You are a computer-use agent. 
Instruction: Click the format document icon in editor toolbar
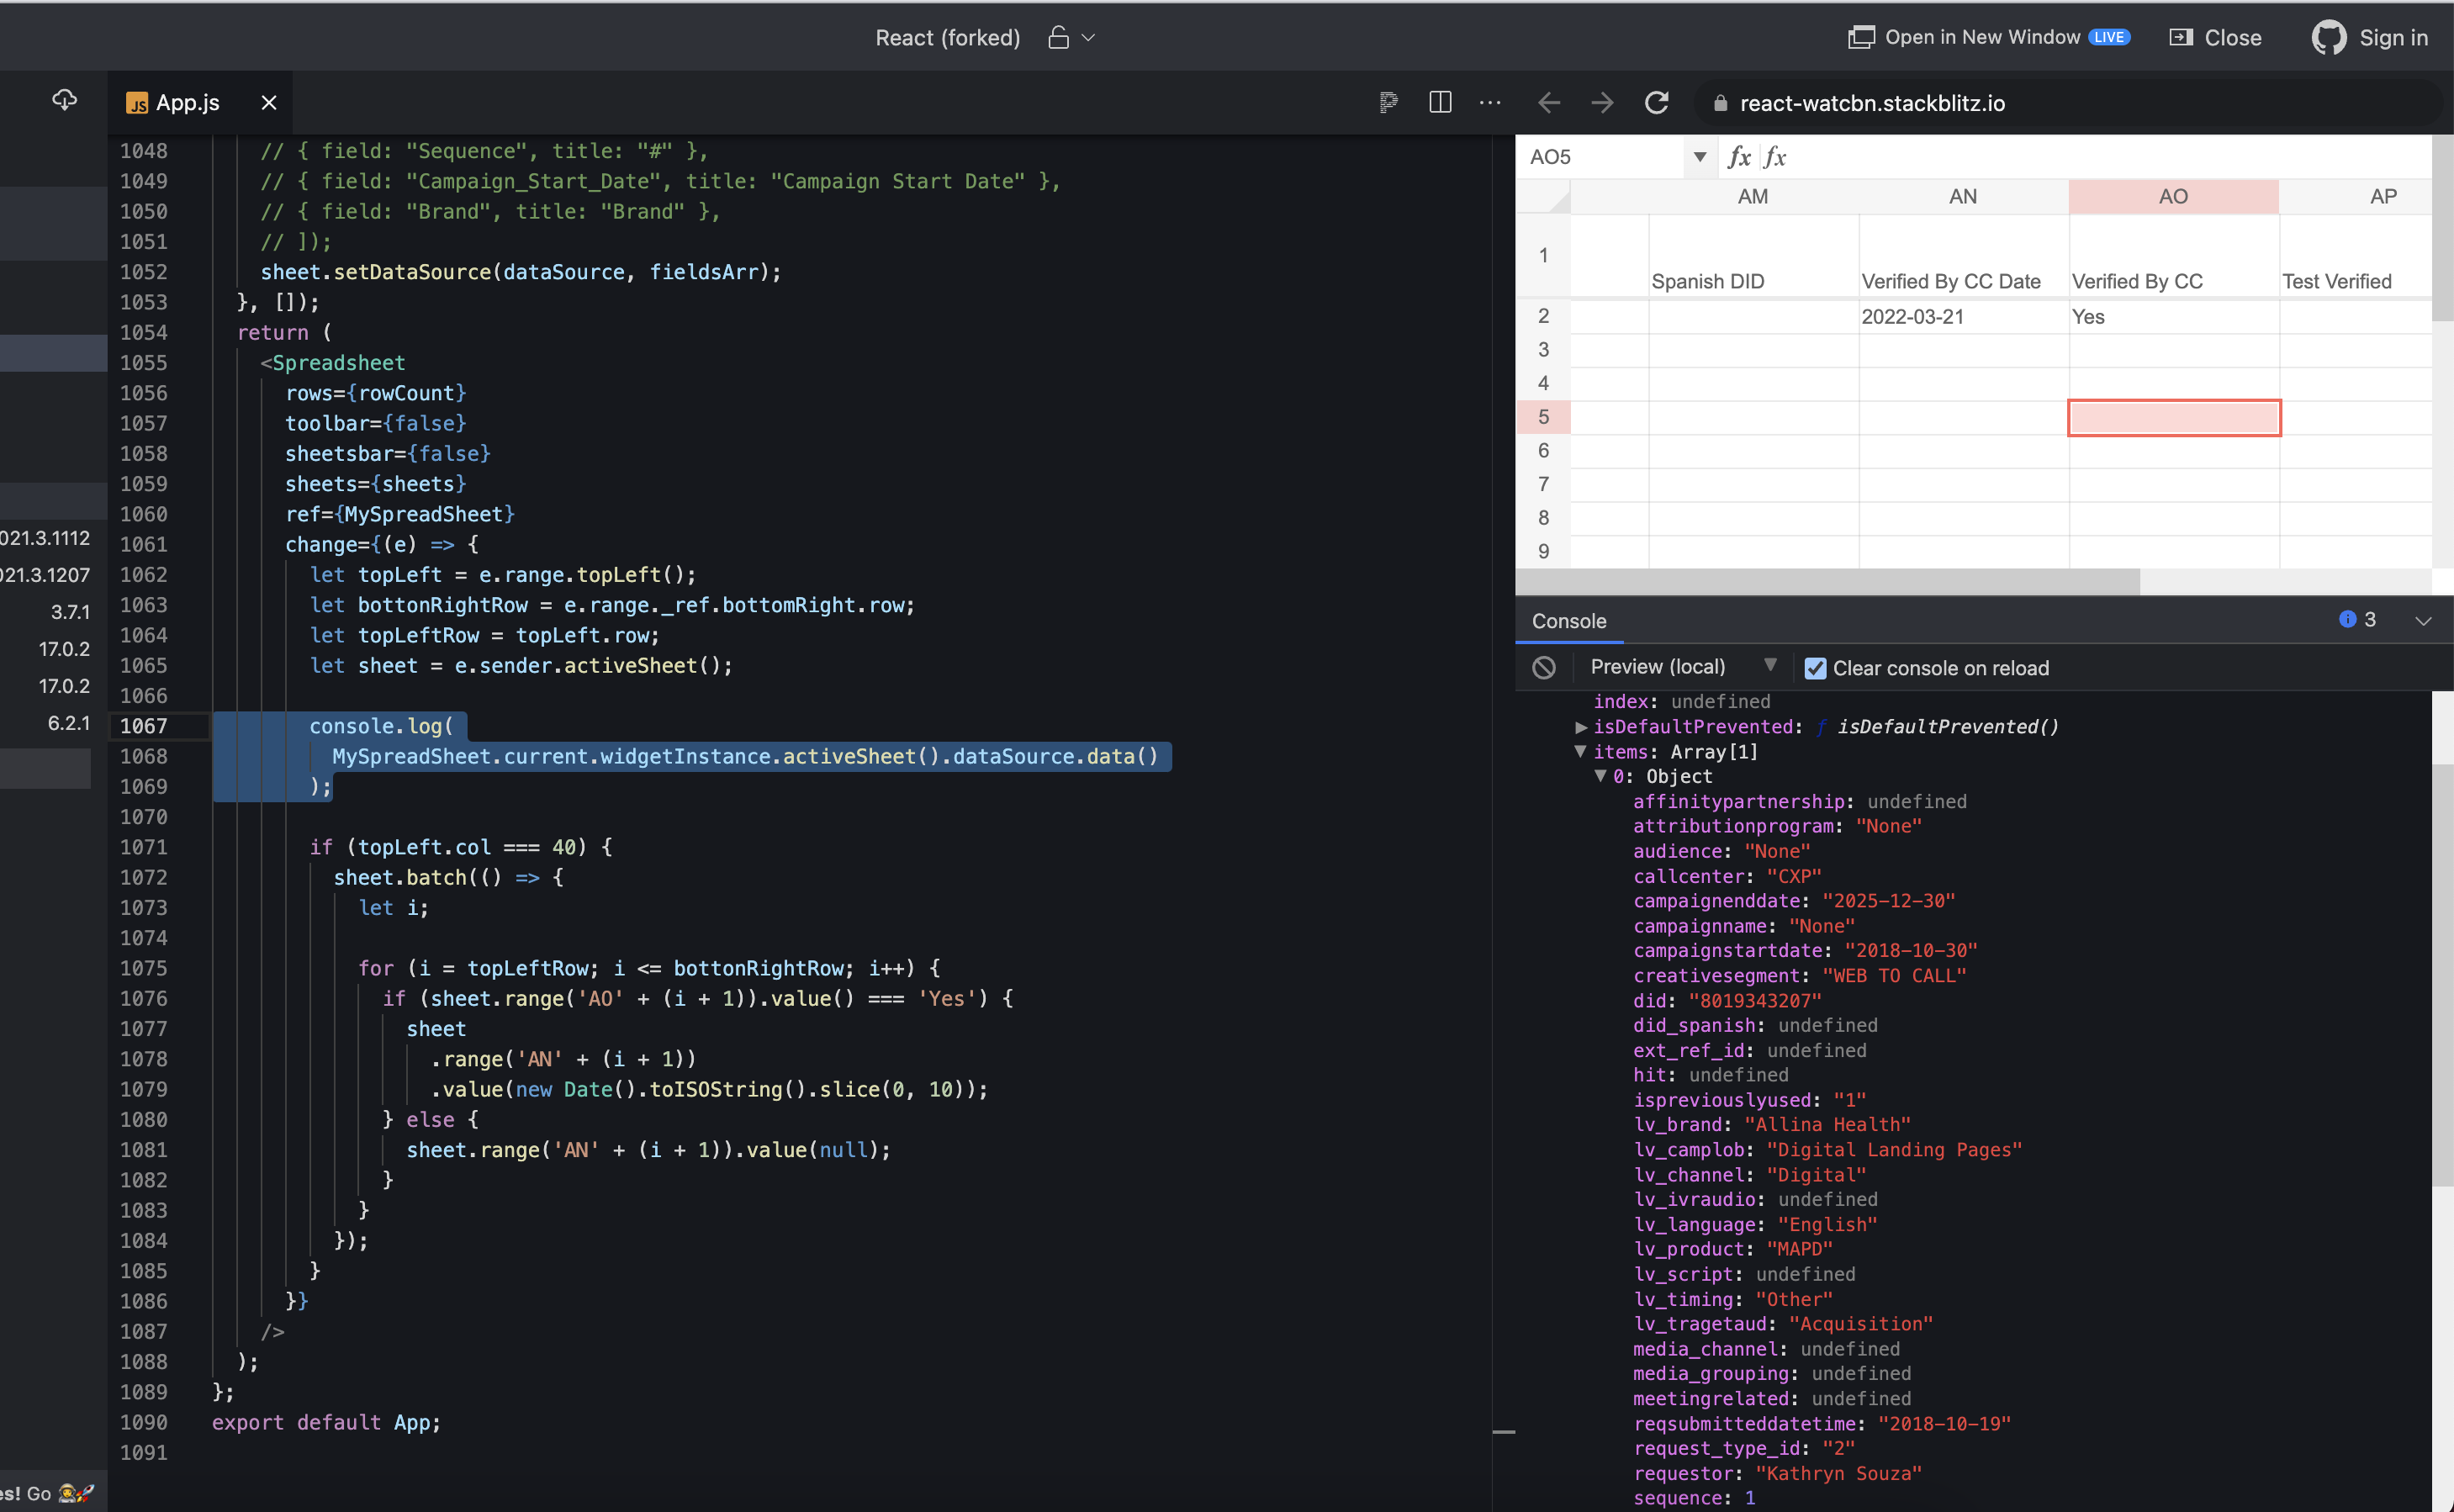(x=1388, y=102)
